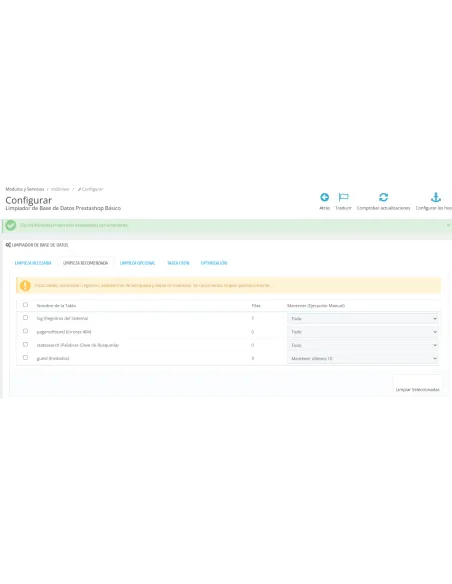This screenshot has width=452, height=584.
Task: Switch to the Limpieza Opcional tab
Action: [137, 263]
